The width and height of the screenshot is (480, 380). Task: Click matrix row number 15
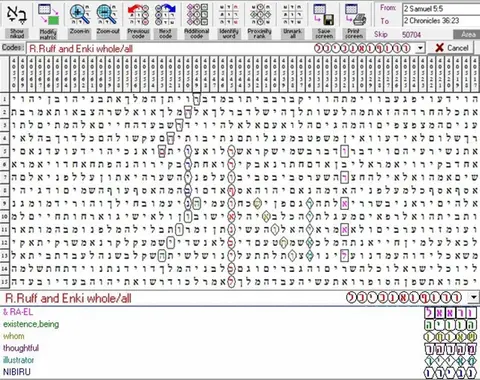coord(4,282)
